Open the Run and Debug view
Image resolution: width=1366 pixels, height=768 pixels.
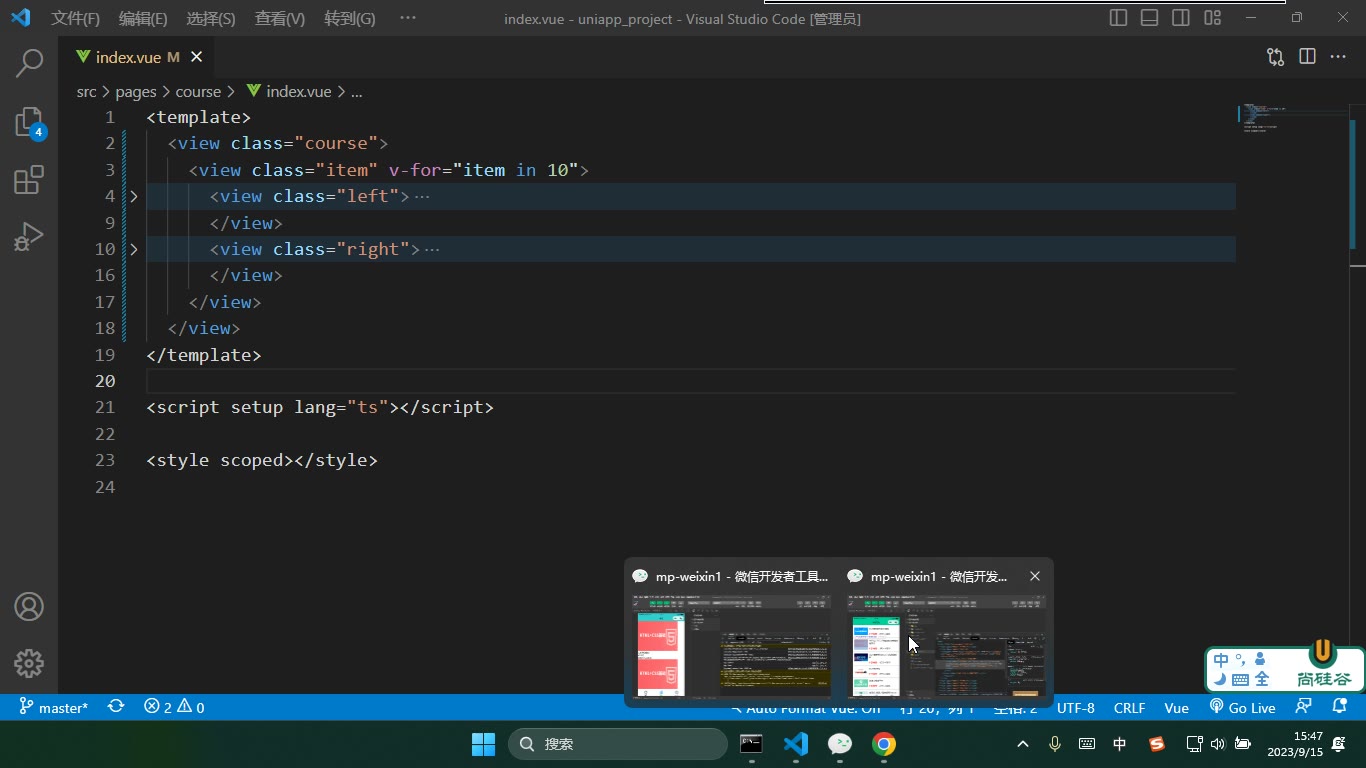29,237
